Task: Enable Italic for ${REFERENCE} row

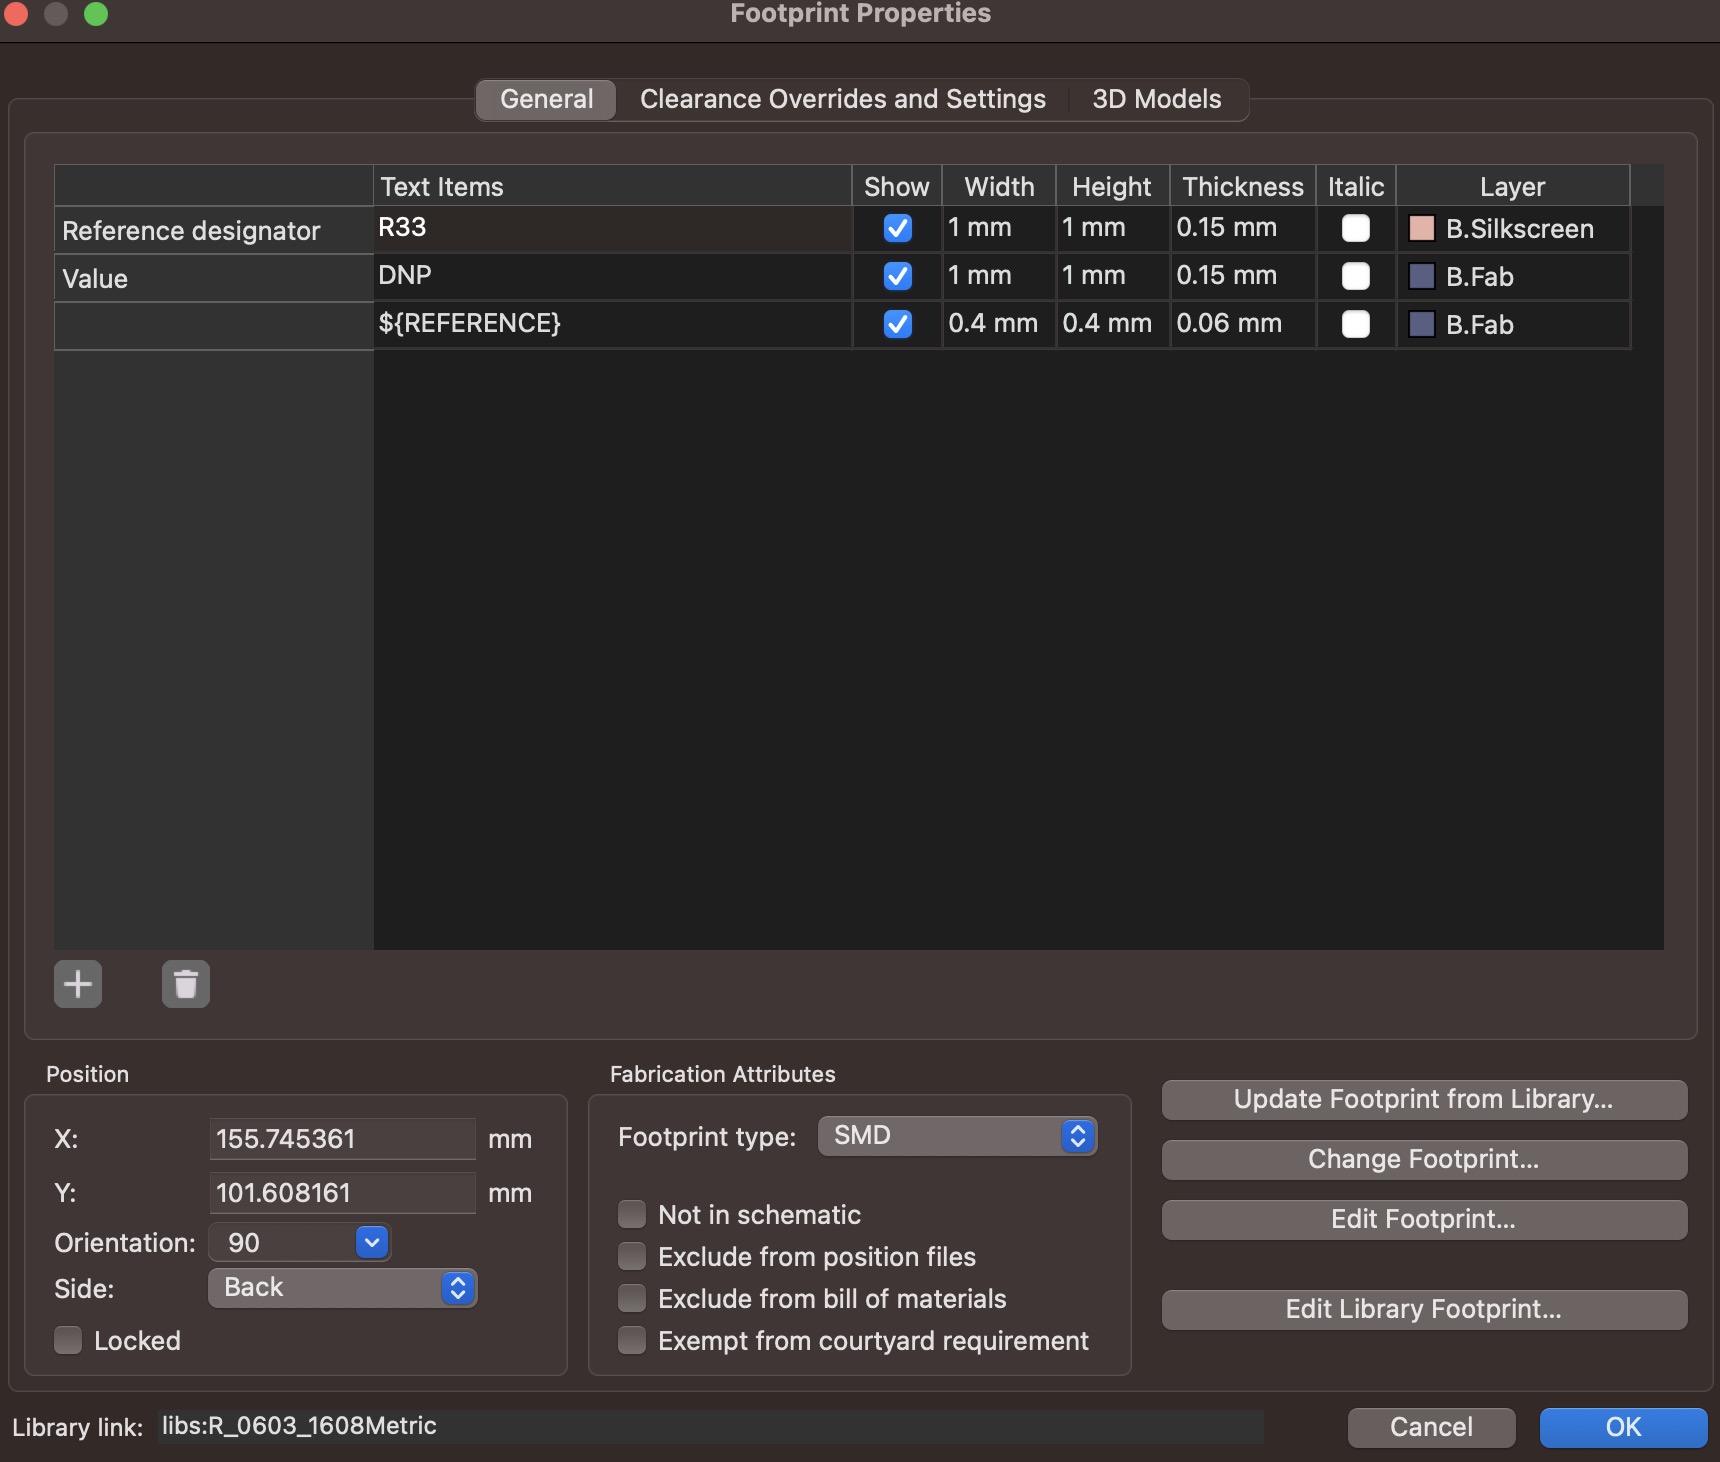Action: tap(1356, 324)
